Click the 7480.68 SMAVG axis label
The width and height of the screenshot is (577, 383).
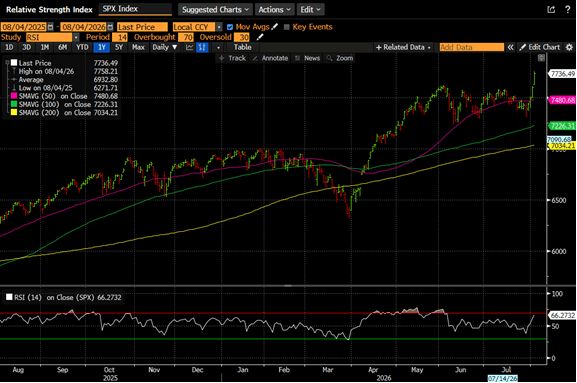[562, 100]
